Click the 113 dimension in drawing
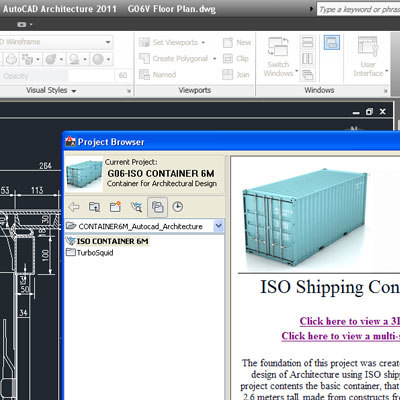 [x=37, y=190]
